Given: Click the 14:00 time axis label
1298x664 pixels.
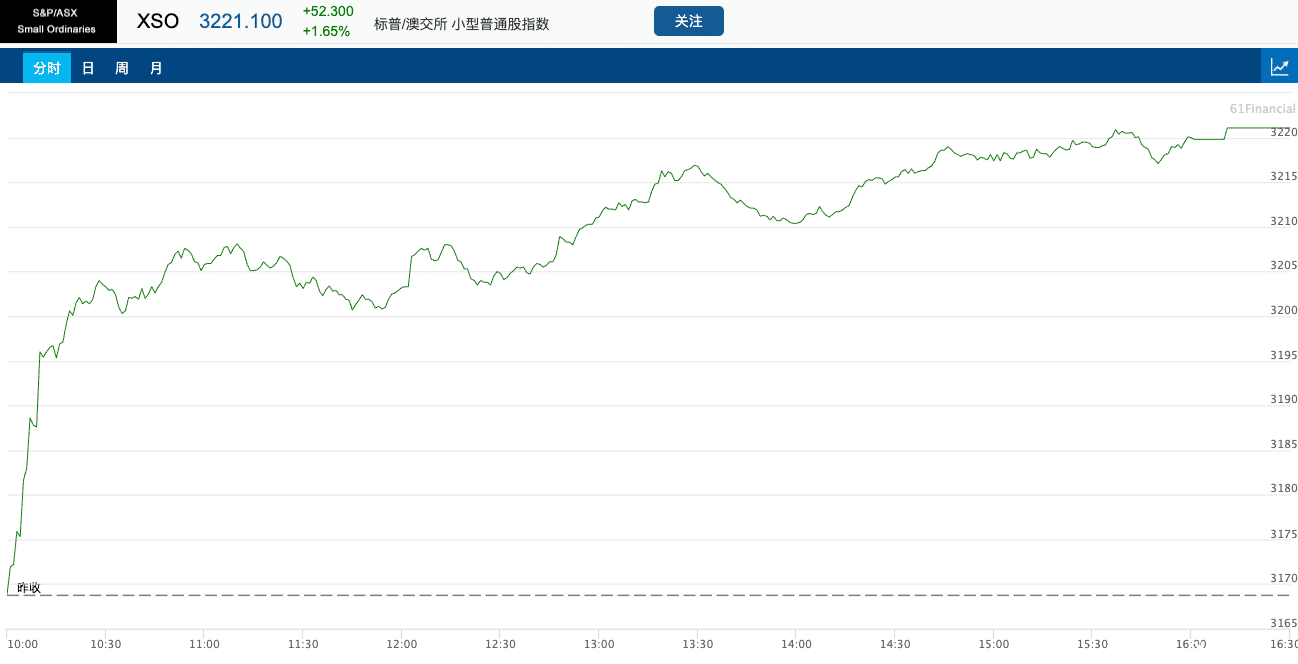Looking at the screenshot, I should 796,644.
